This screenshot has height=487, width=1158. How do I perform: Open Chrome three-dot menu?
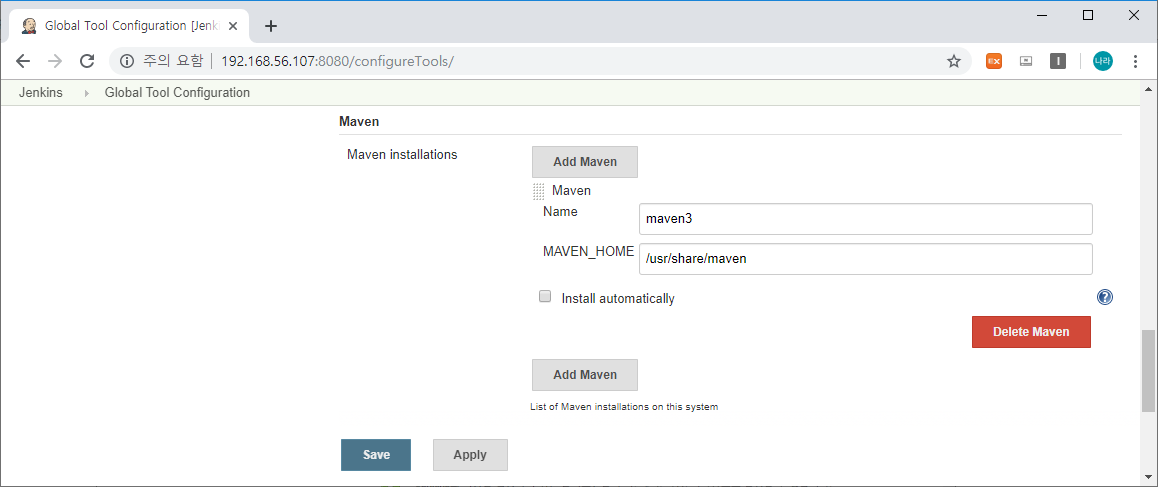(1136, 61)
